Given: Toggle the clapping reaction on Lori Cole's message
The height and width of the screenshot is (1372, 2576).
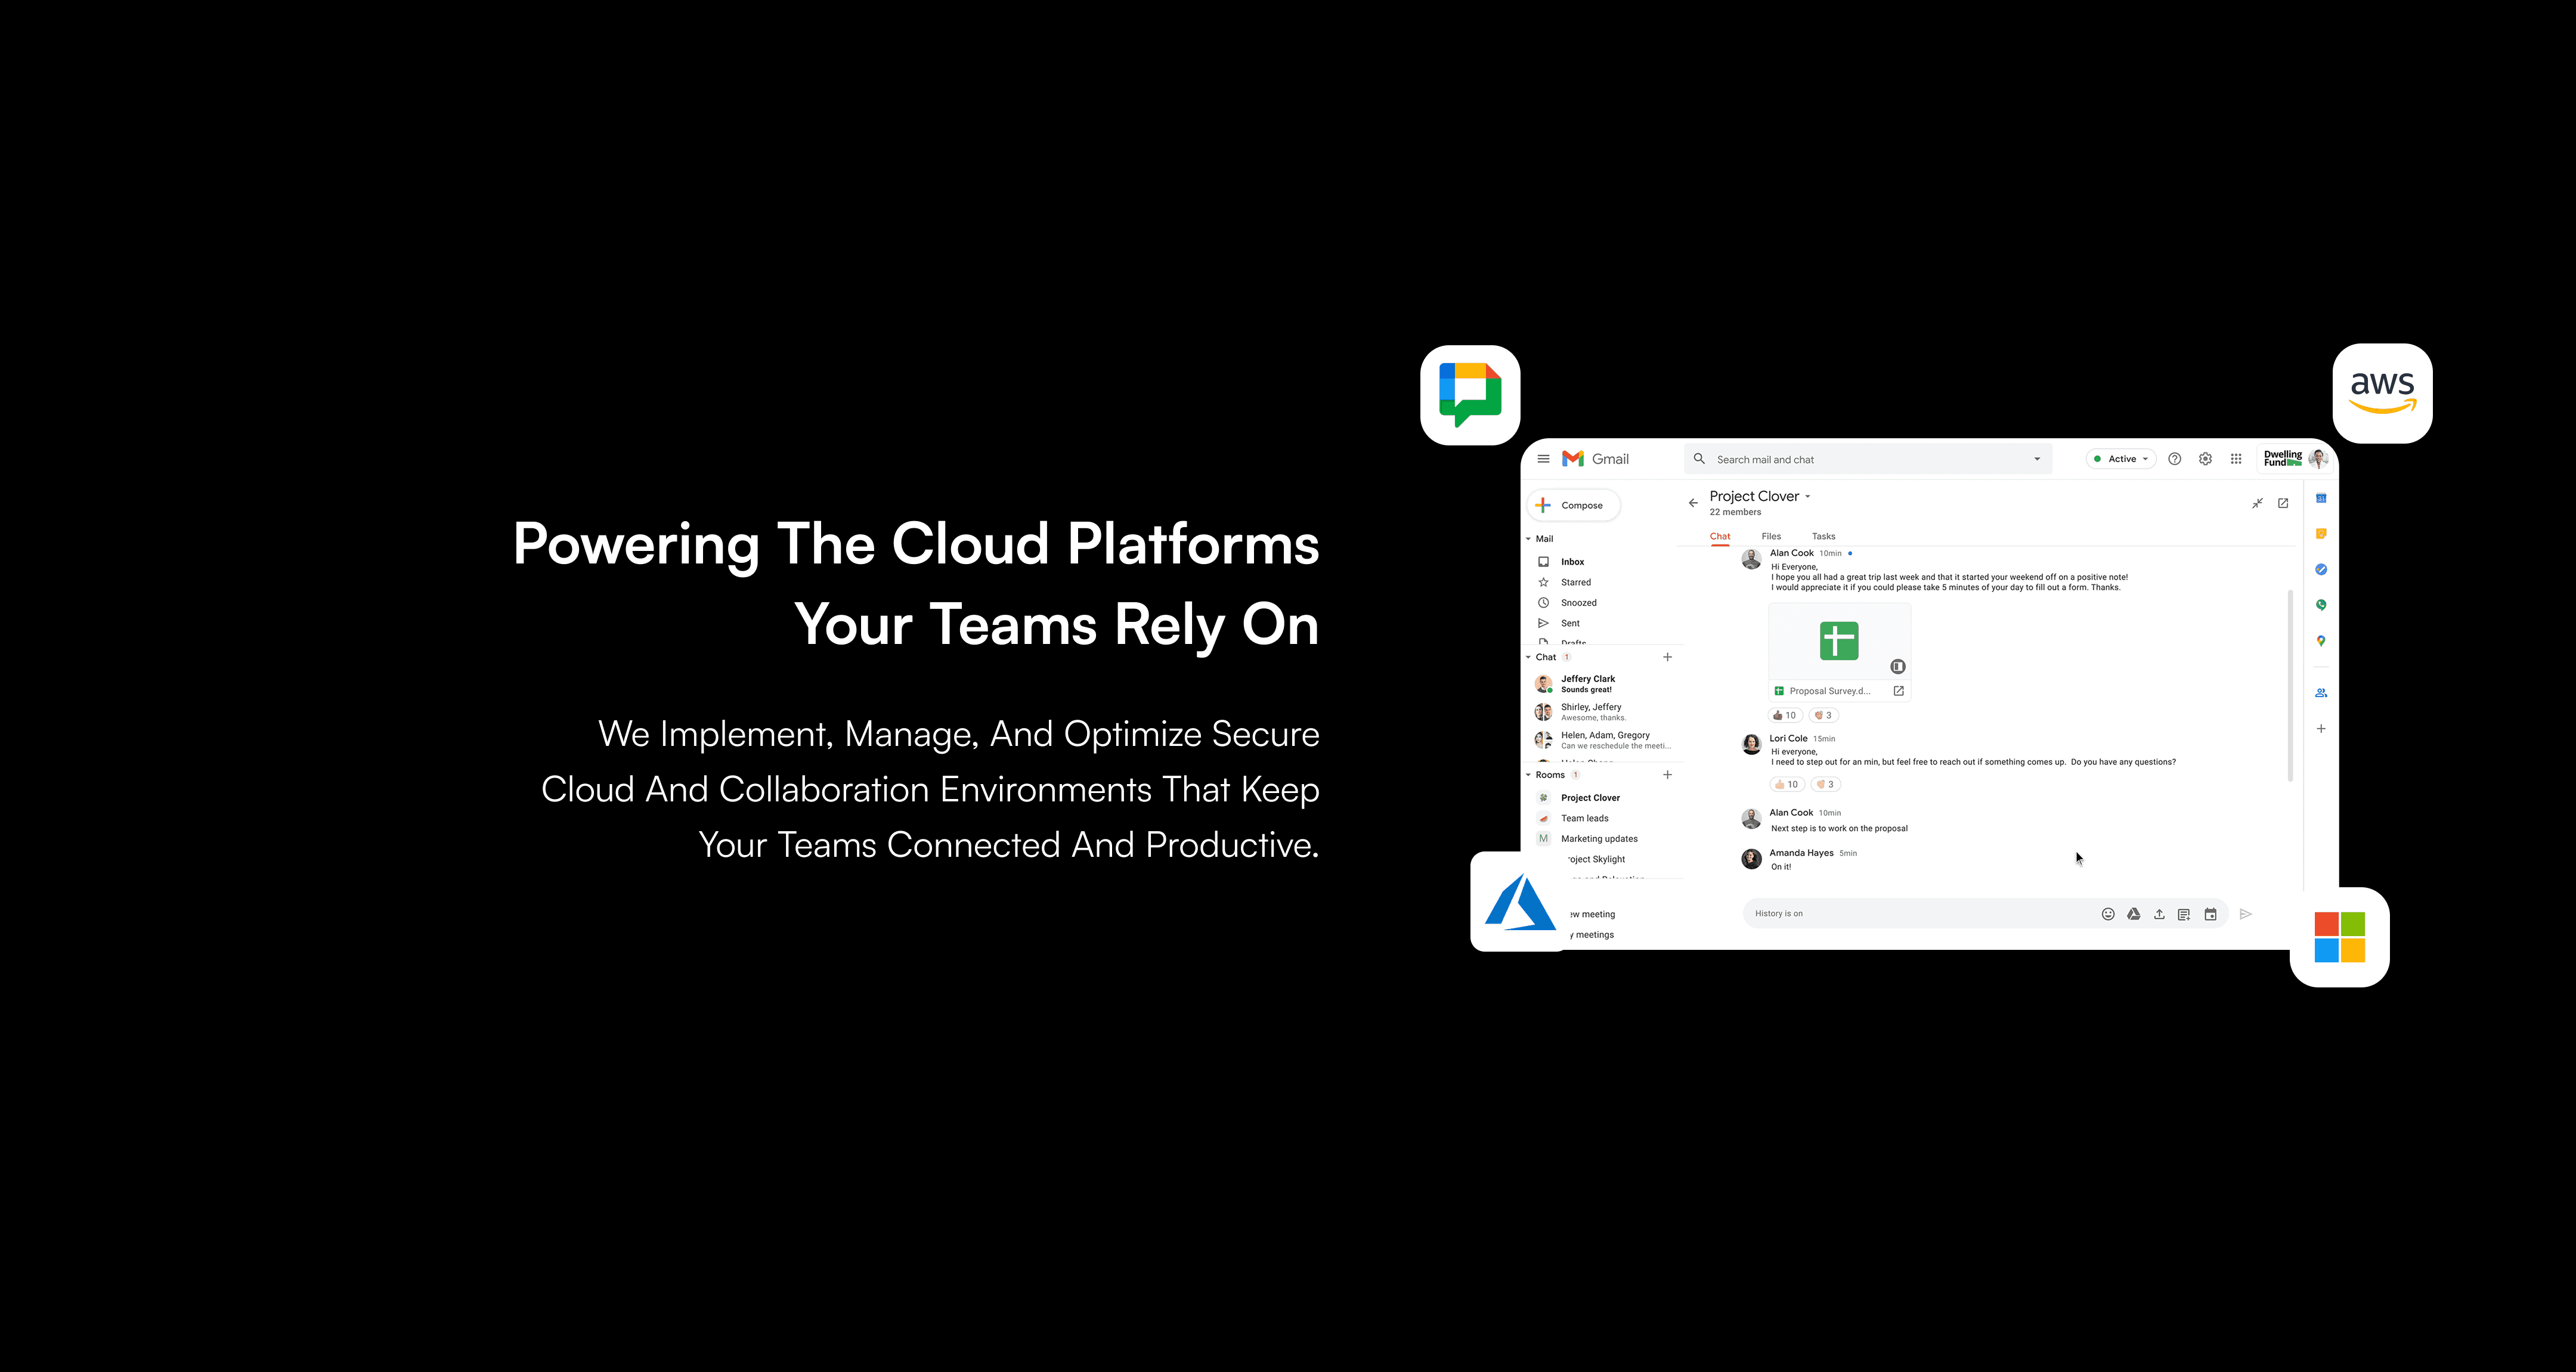Looking at the screenshot, I should coord(1825,784).
